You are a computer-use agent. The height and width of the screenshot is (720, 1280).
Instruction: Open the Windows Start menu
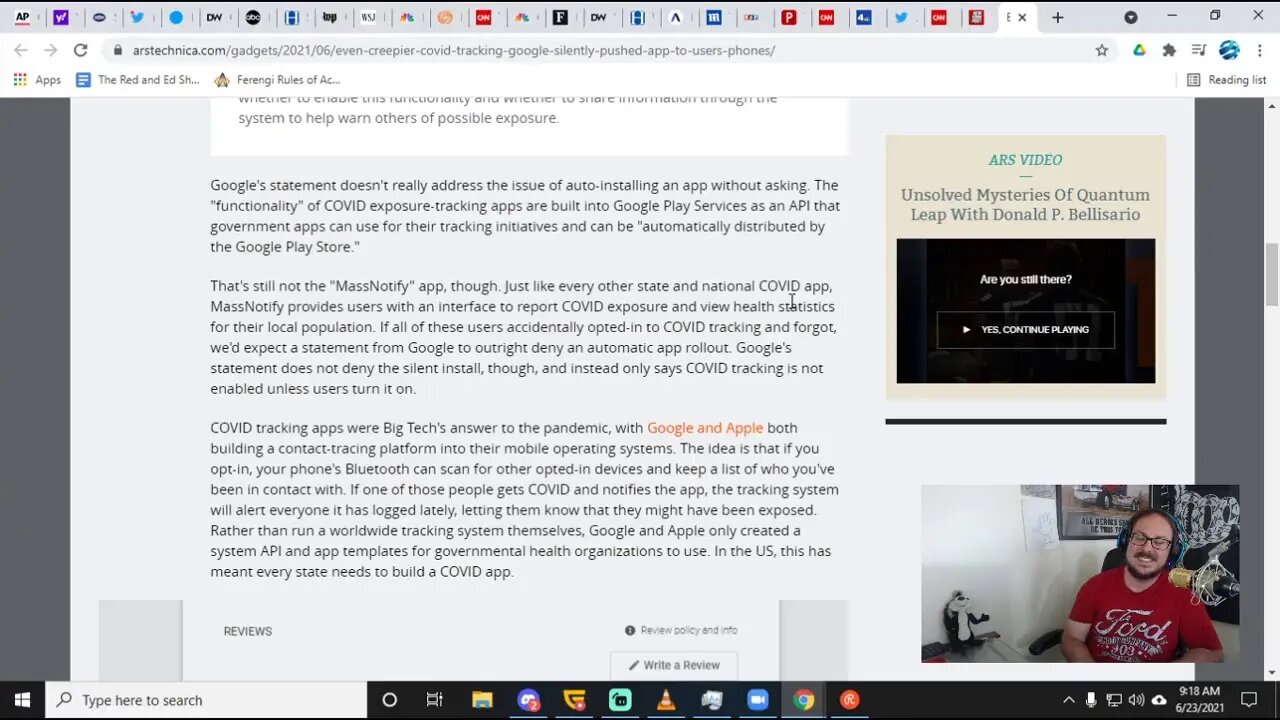pos(22,700)
